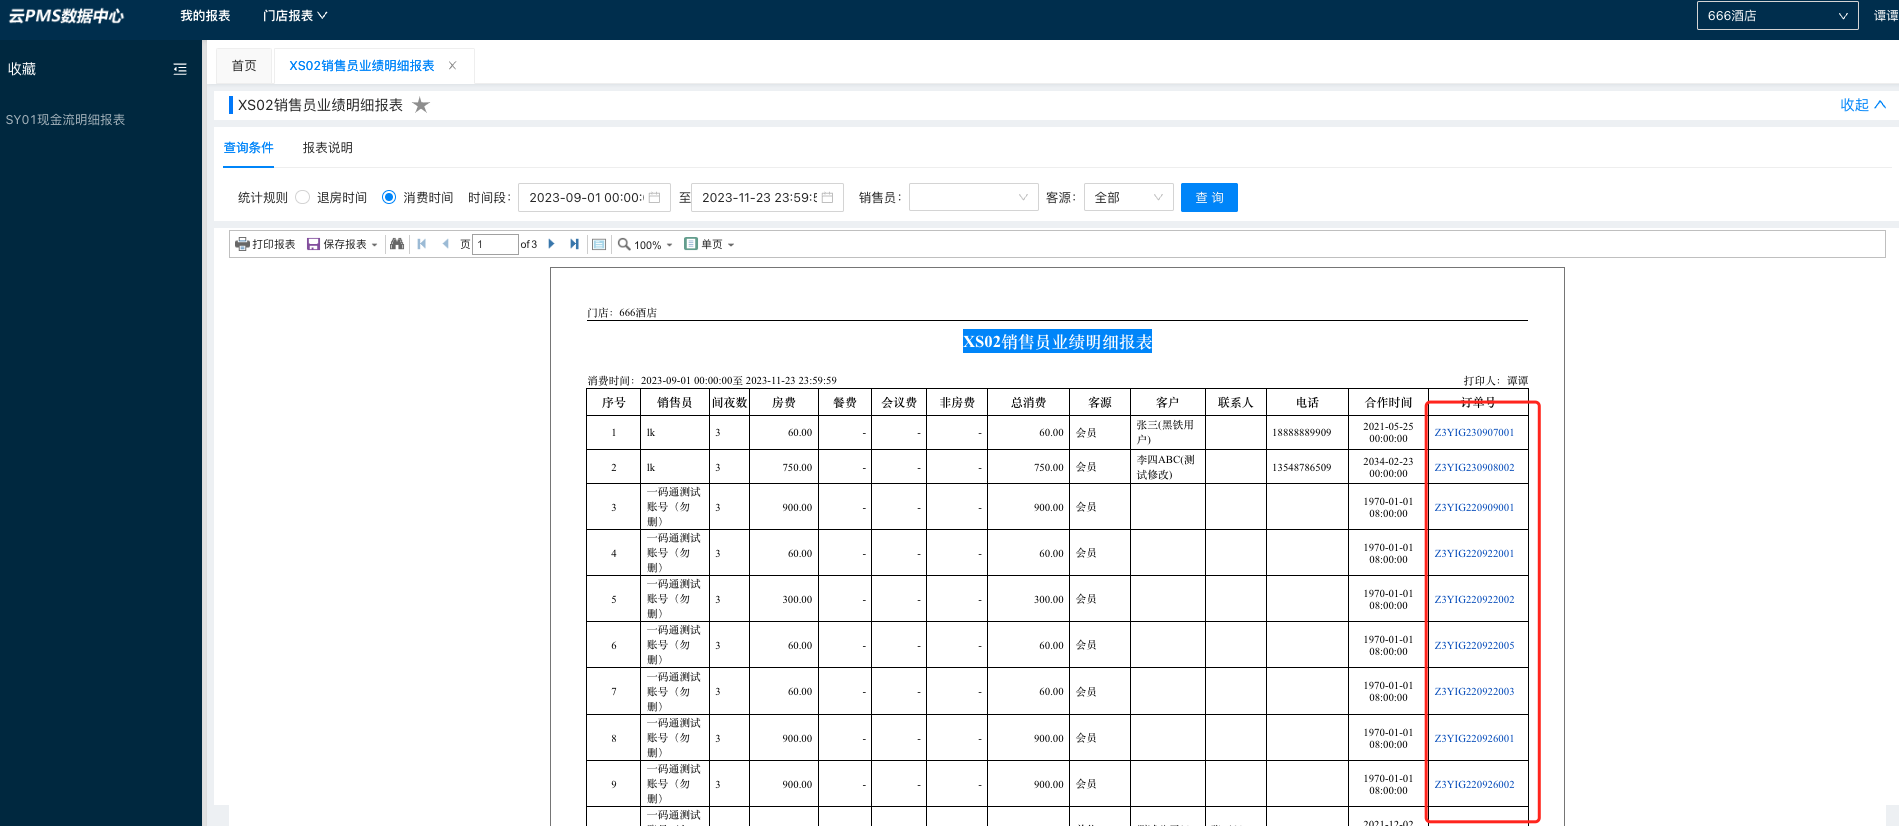
Task: Click phone number 18888889909 cell
Action: tap(1307, 433)
